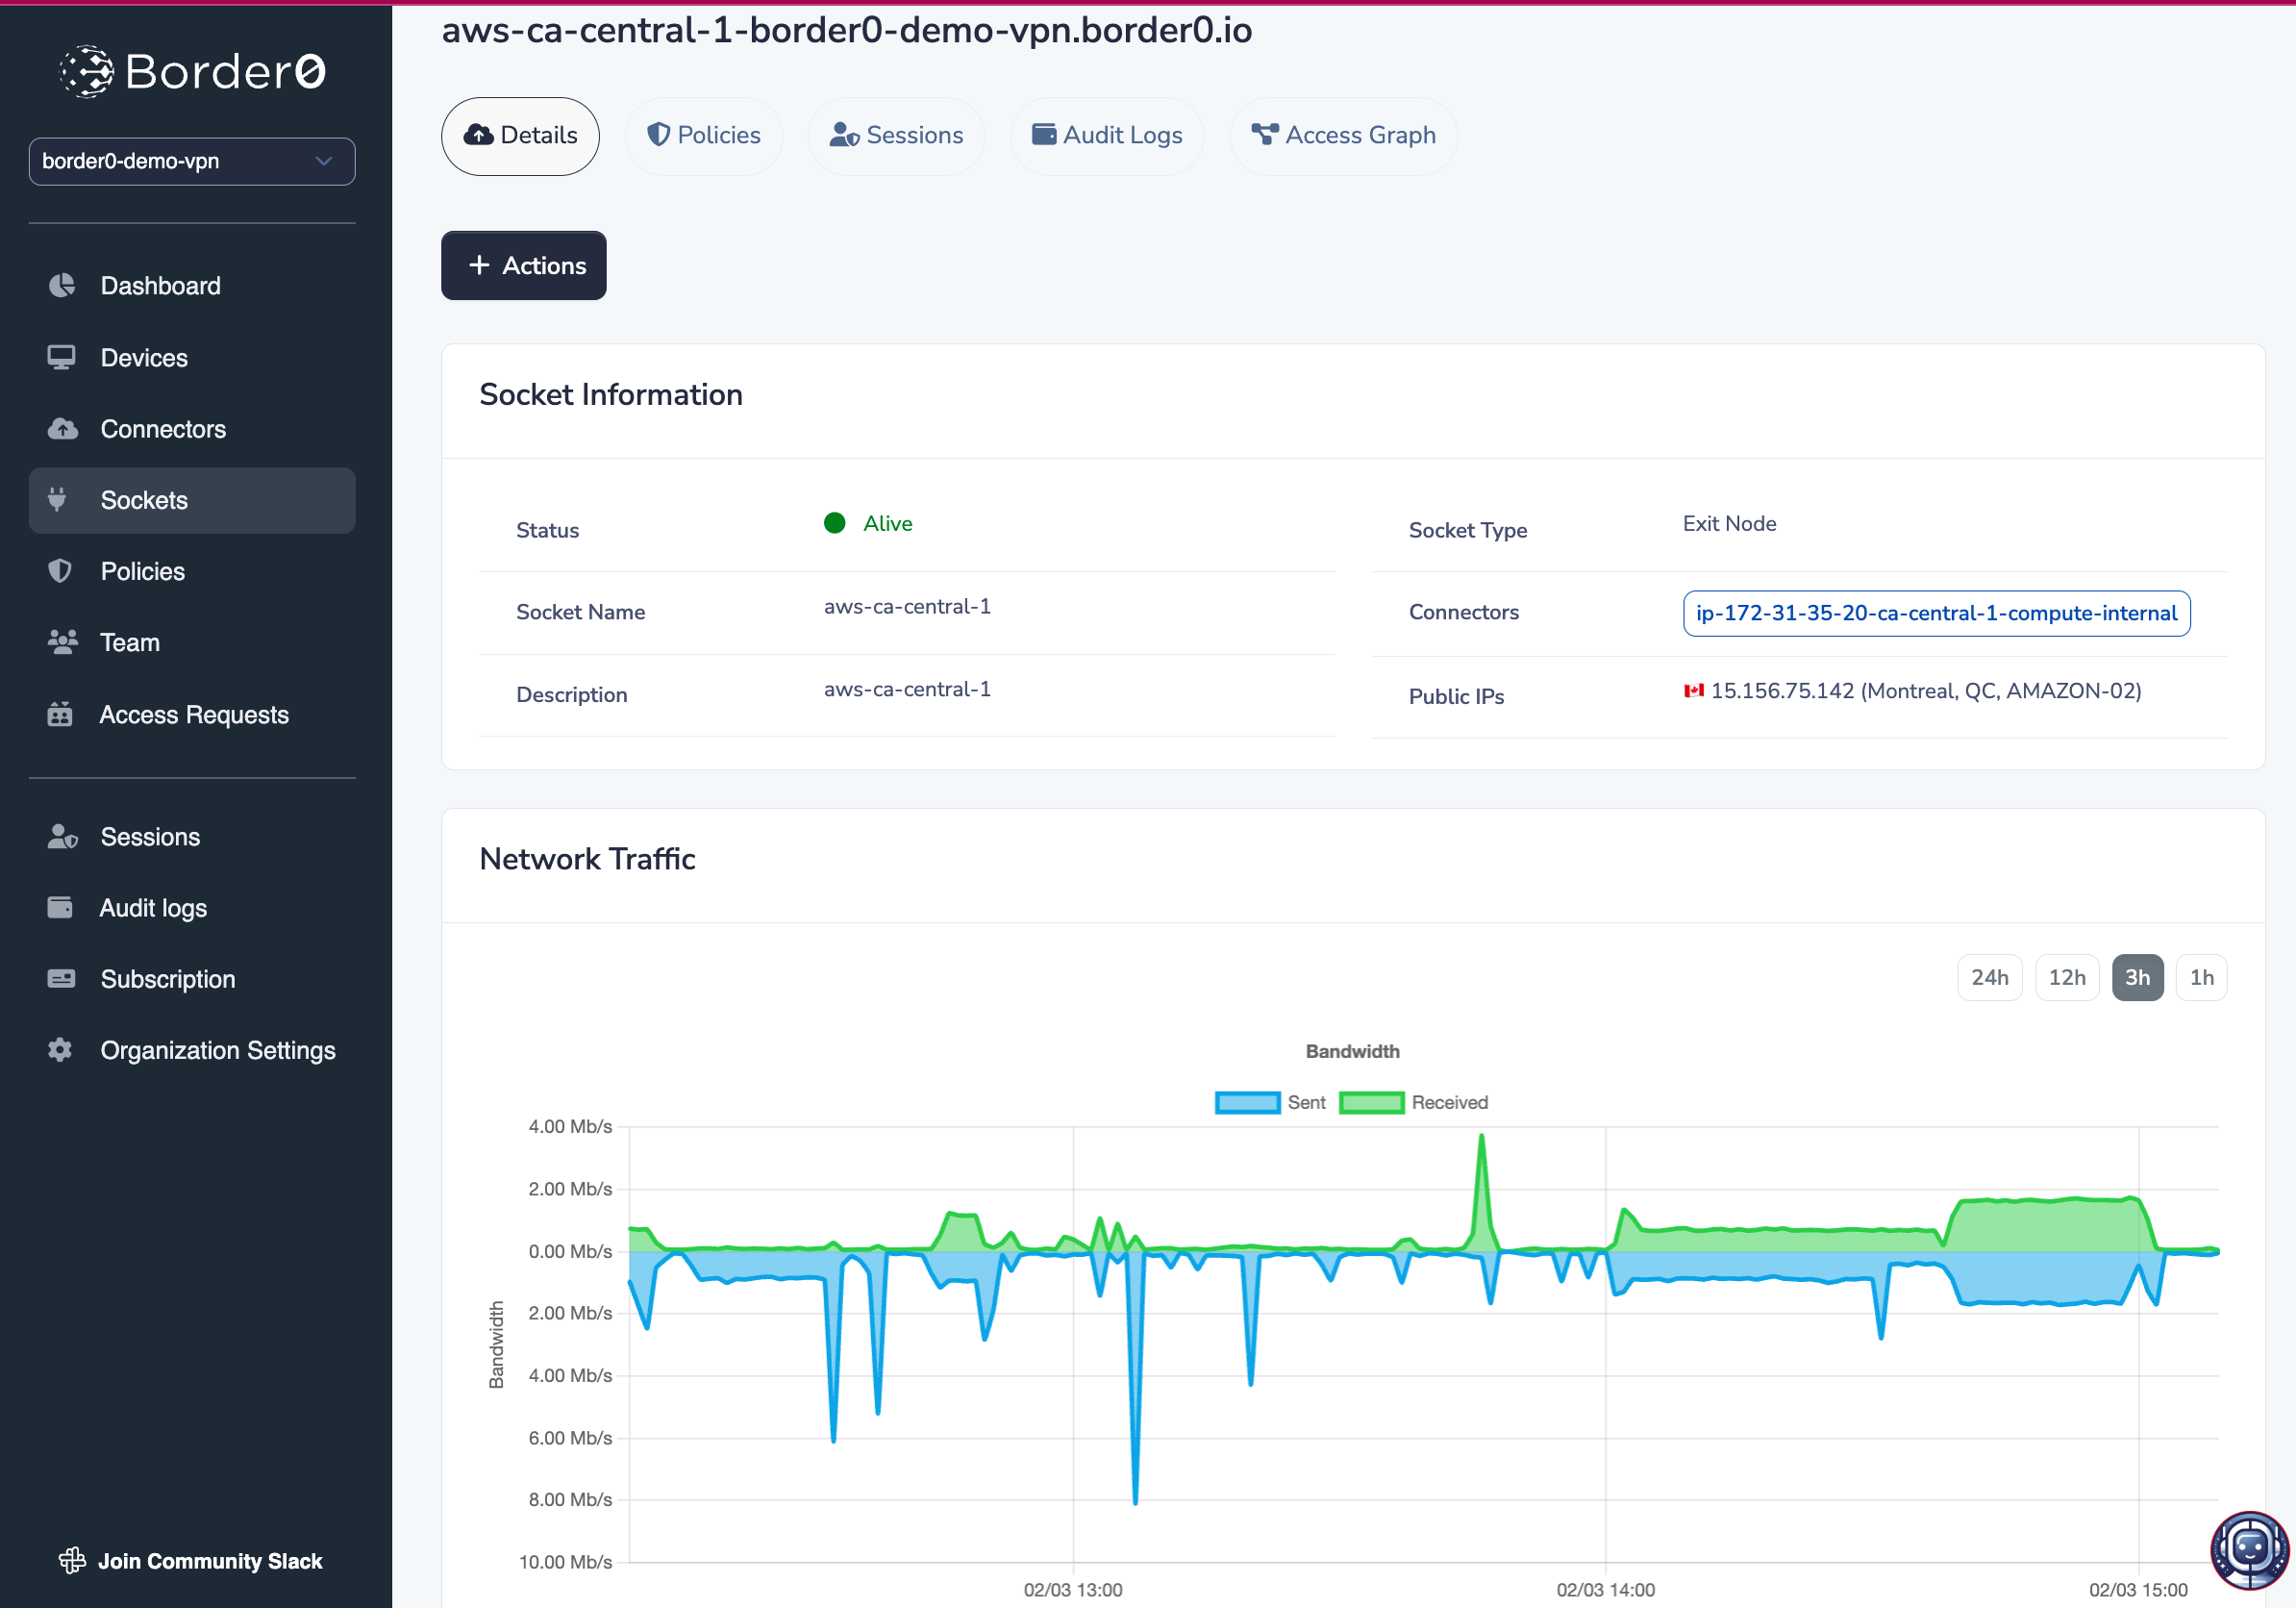2296x1608 pixels.
Task: Click the Slack icon at sidebar bottom
Action: tap(72, 1560)
